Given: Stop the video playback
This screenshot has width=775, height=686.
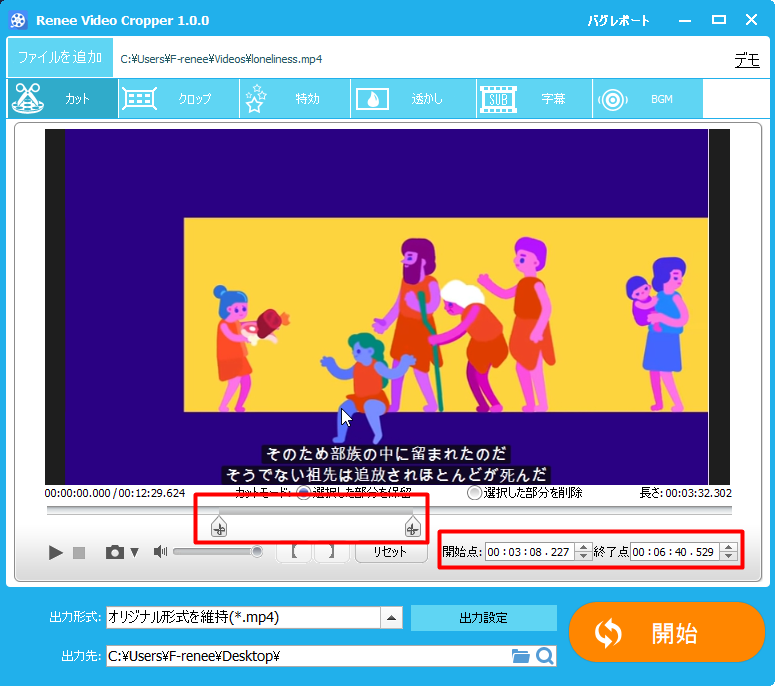Looking at the screenshot, I should point(79,552).
